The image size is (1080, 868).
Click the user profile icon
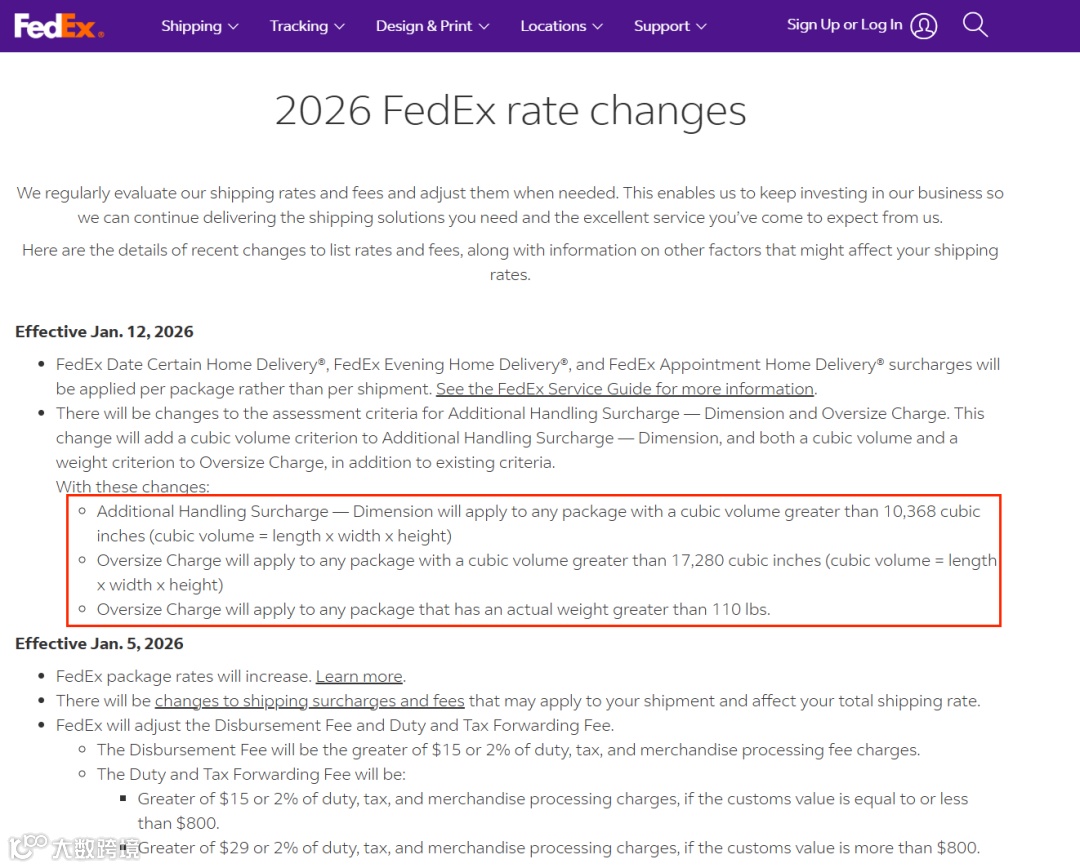pos(925,26)
